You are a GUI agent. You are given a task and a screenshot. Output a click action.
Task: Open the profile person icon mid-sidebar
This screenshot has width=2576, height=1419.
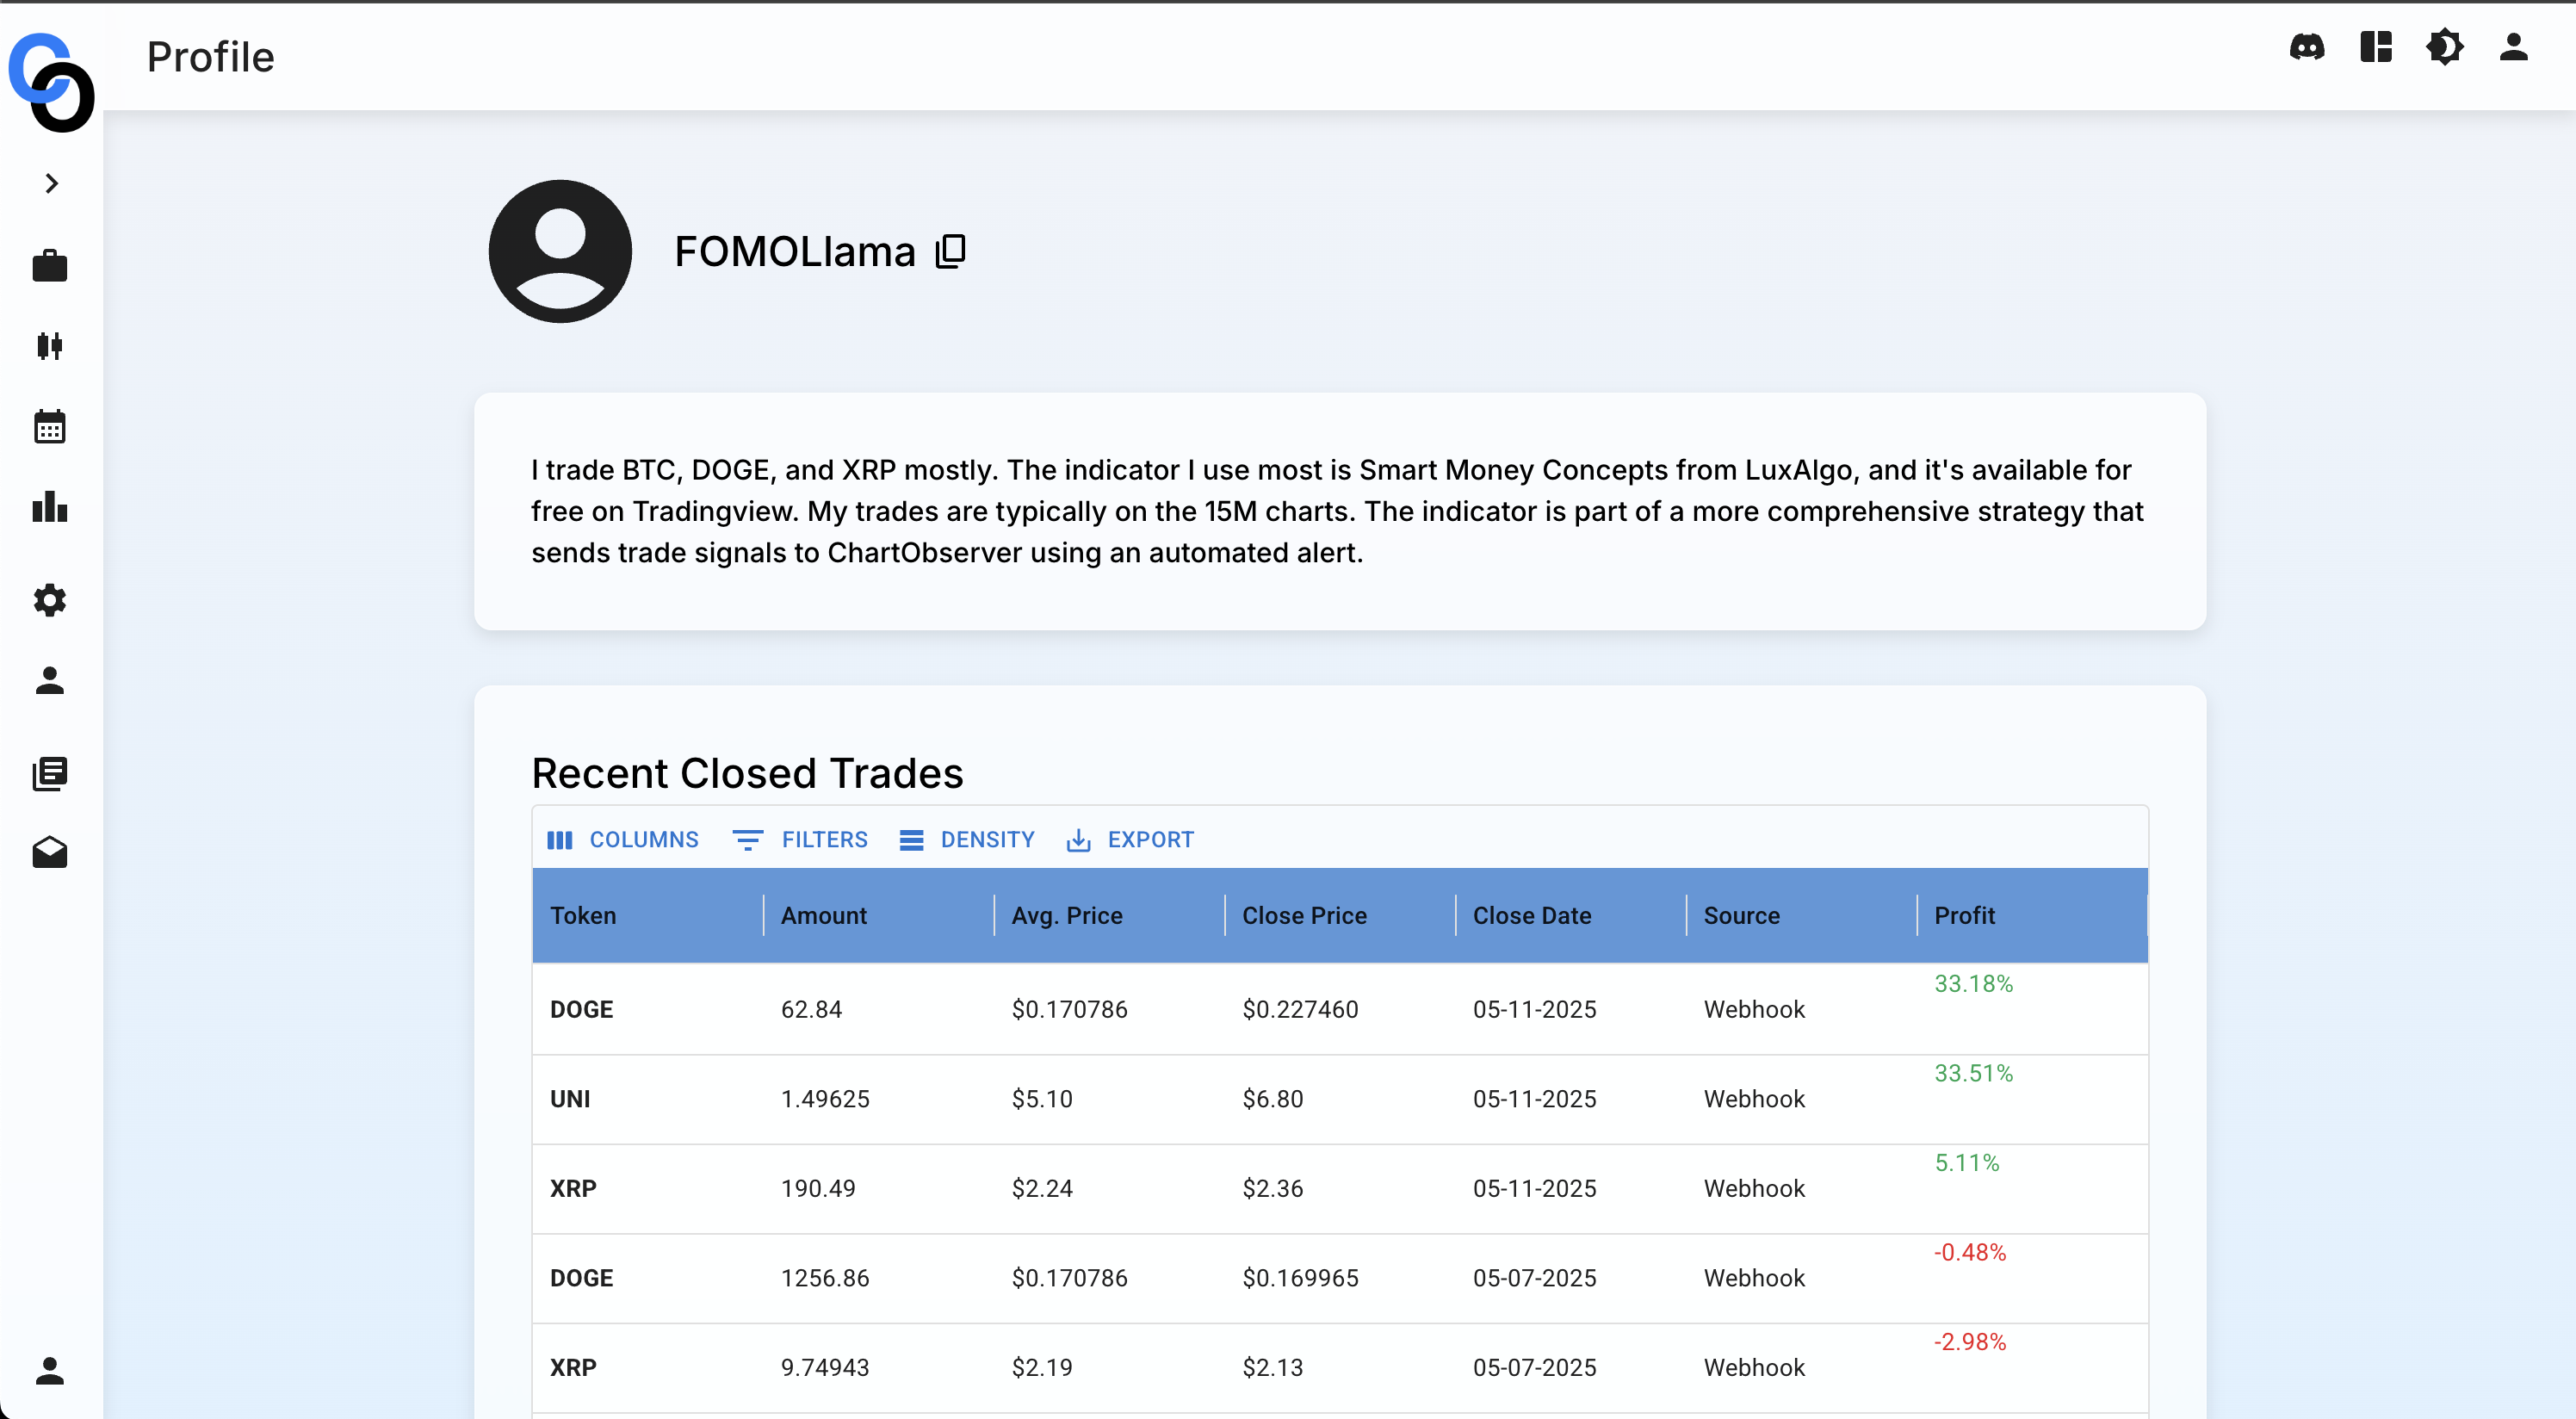pyautogui.click(x=50, y=681)
